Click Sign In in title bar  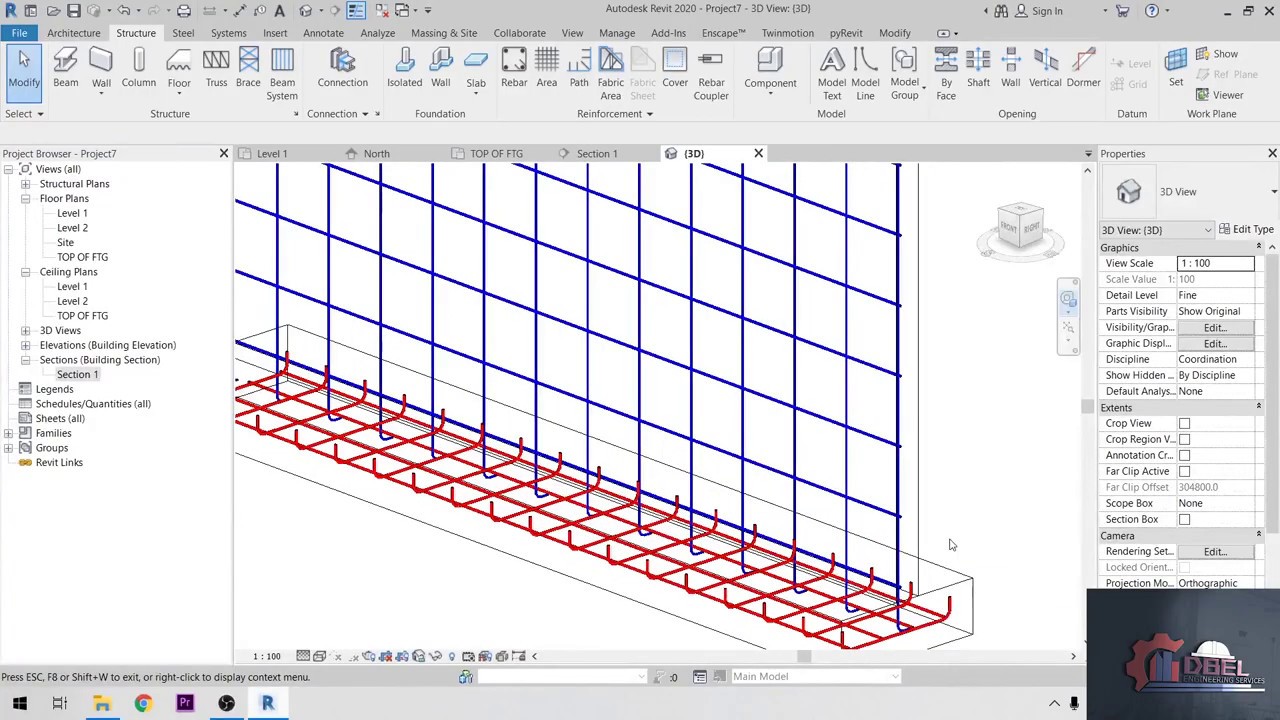coord(1047,11)
